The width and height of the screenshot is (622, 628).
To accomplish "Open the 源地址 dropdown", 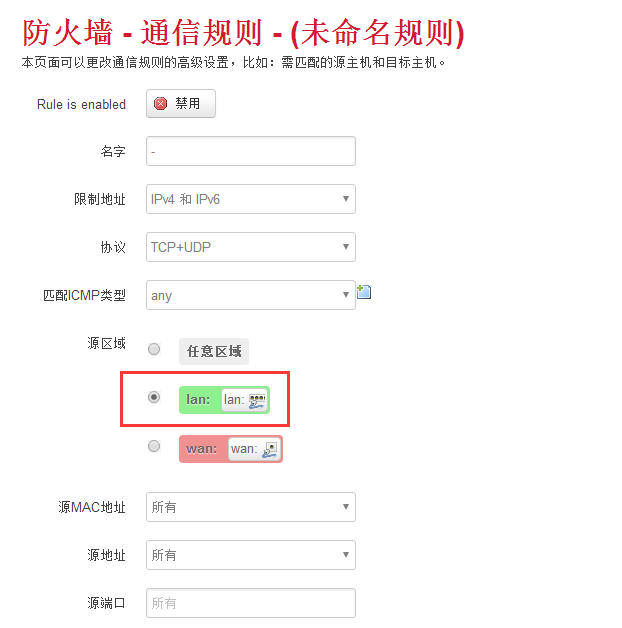I will click(x=250, y=555).
